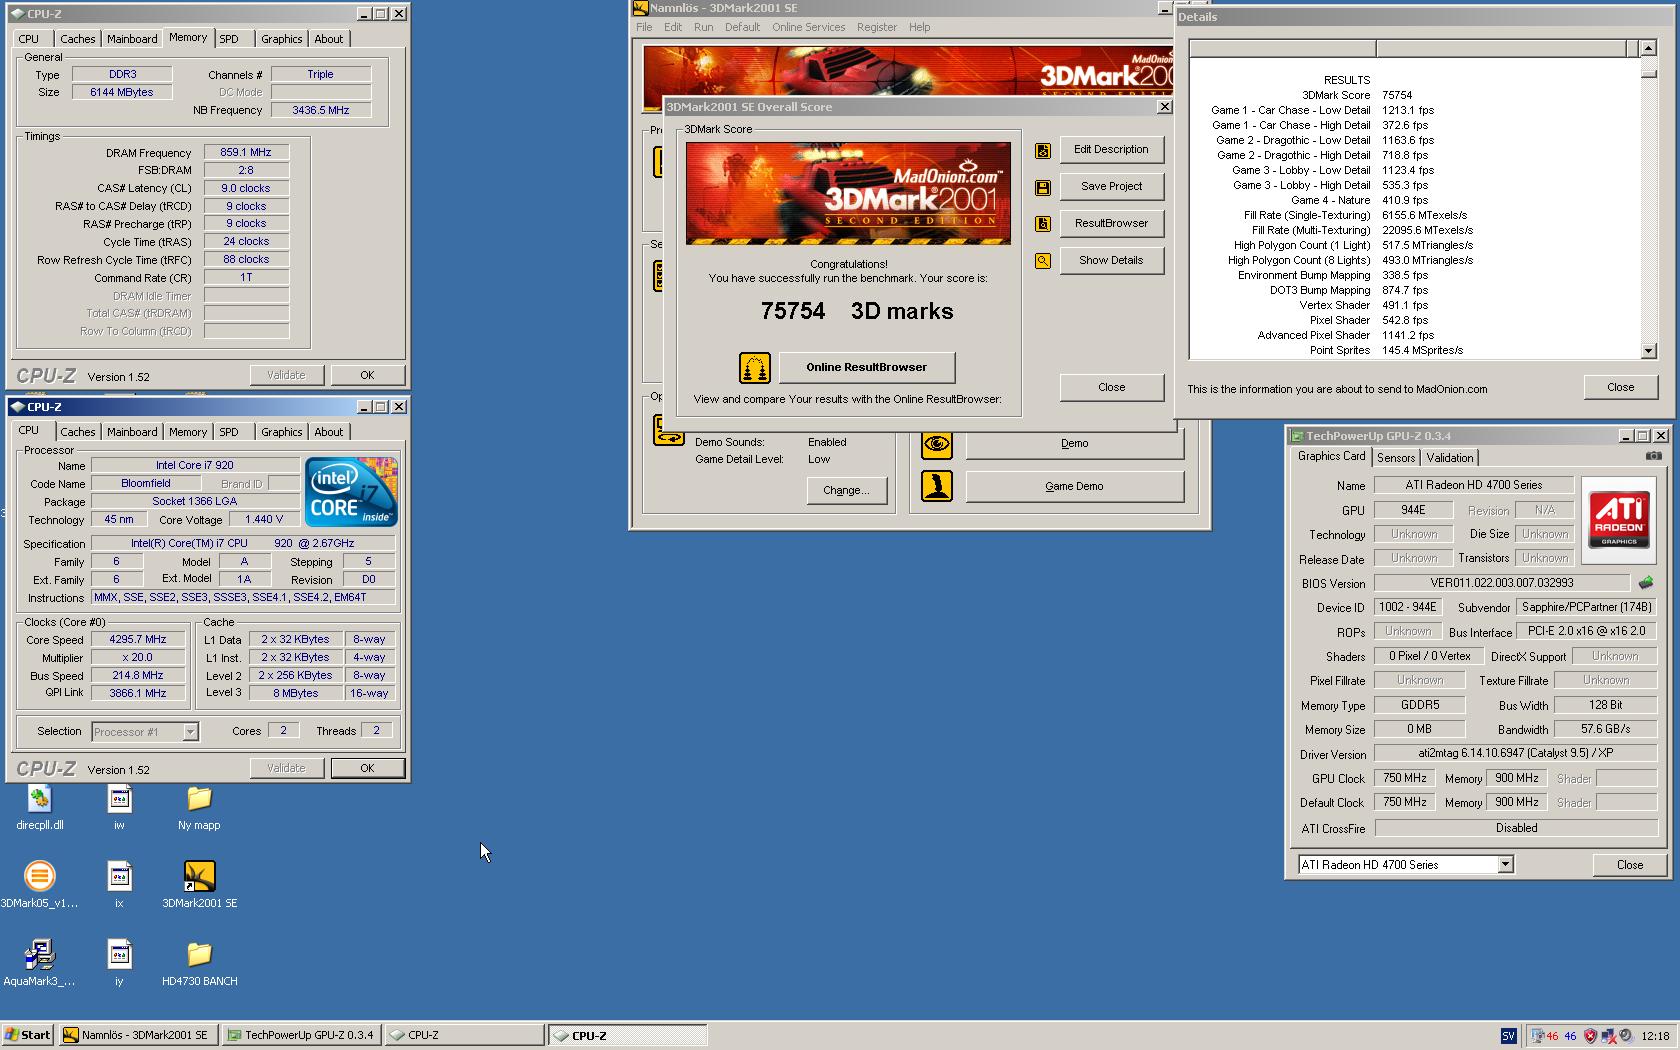Click the disconnected network tray icon
Screen dimensions: 1680x1050
(x=1608, y=1036)
